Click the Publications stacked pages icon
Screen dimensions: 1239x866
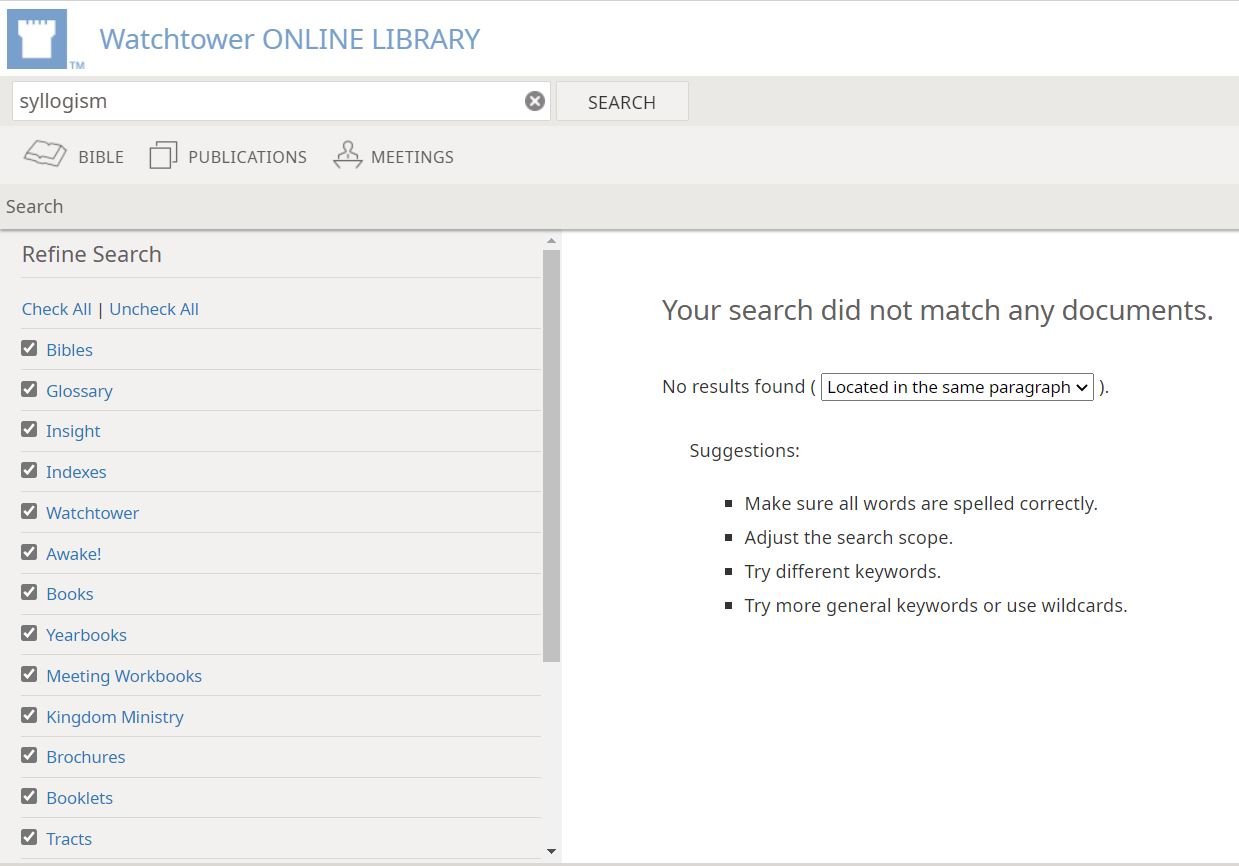point(163,155)
